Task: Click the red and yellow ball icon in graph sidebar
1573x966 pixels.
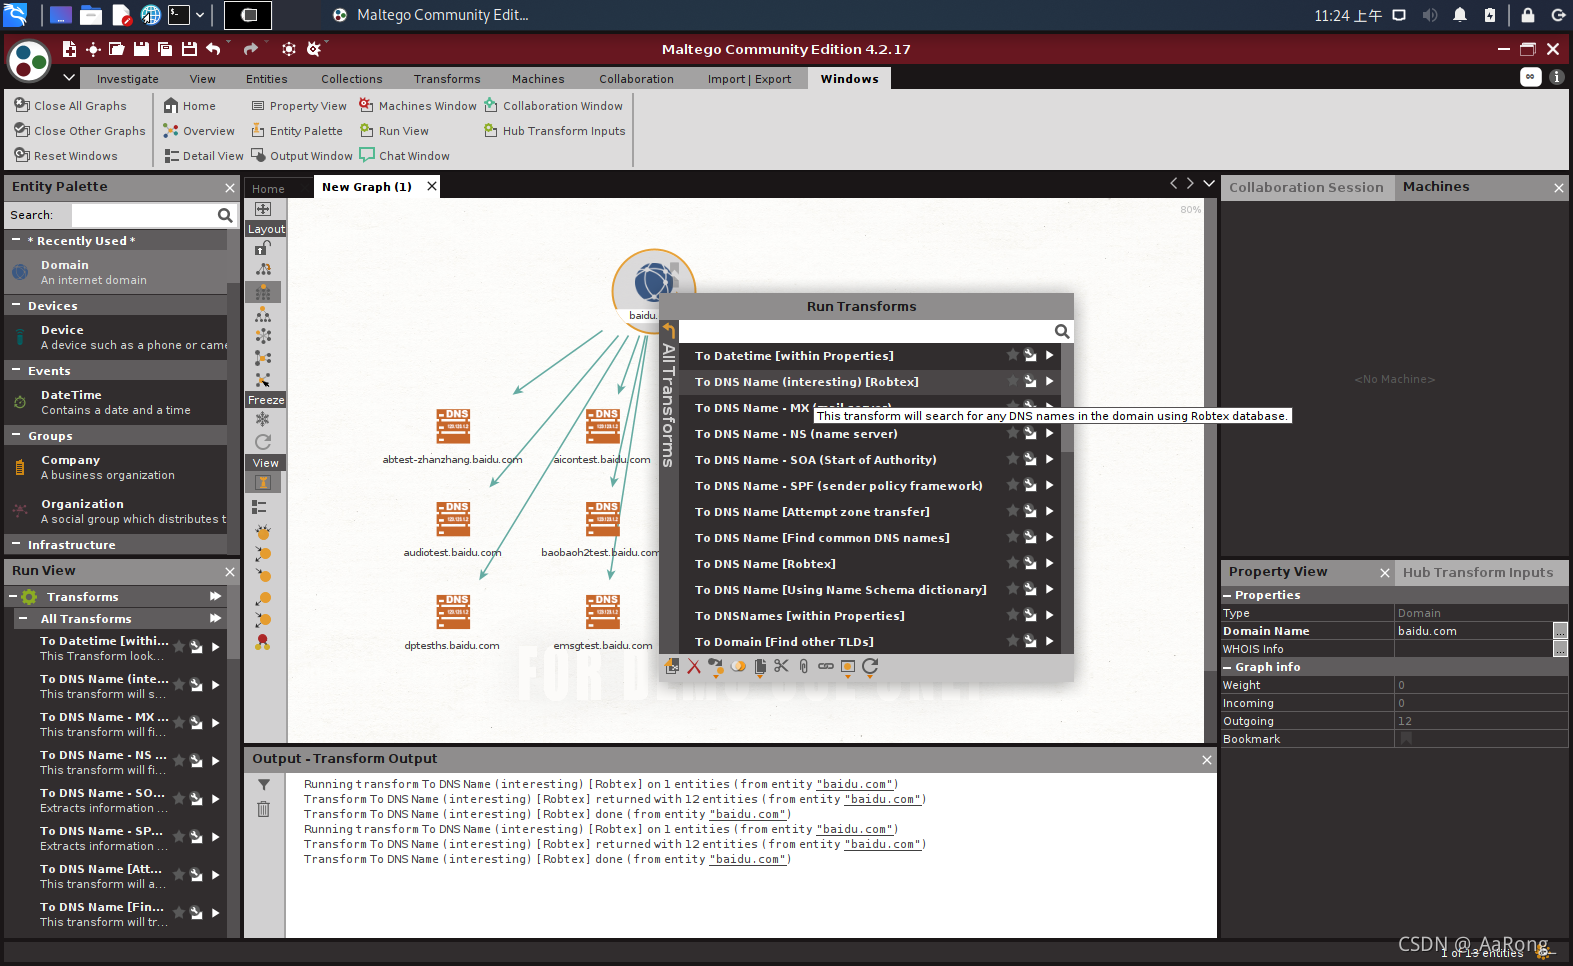Action: point(263,642)
